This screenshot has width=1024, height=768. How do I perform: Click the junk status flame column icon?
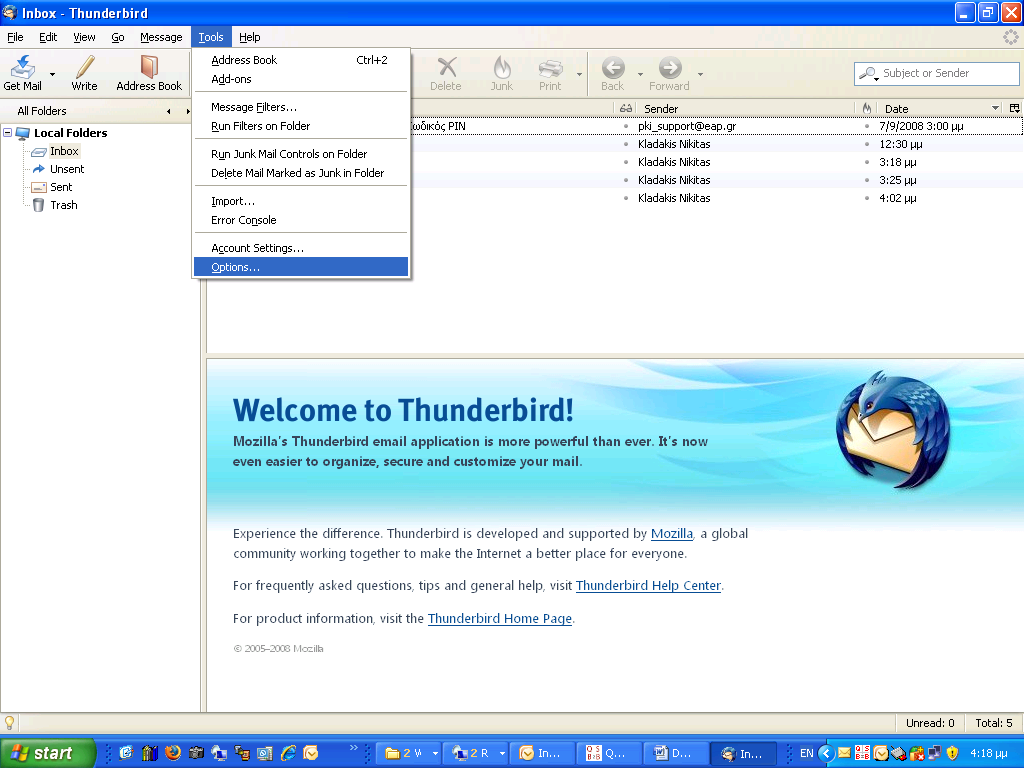(867, 108)
